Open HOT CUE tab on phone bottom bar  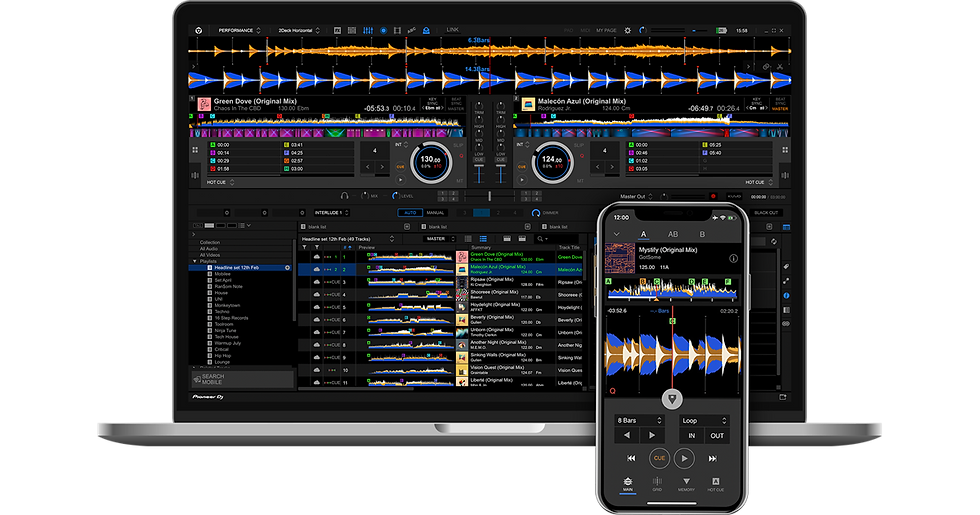point(716,484)
